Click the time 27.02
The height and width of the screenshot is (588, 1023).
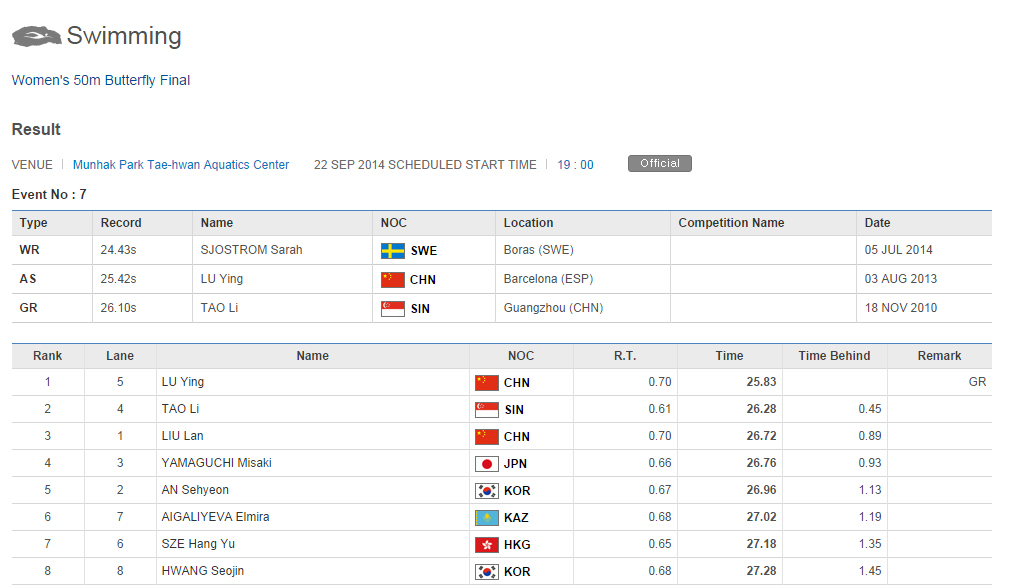(761, 517)
